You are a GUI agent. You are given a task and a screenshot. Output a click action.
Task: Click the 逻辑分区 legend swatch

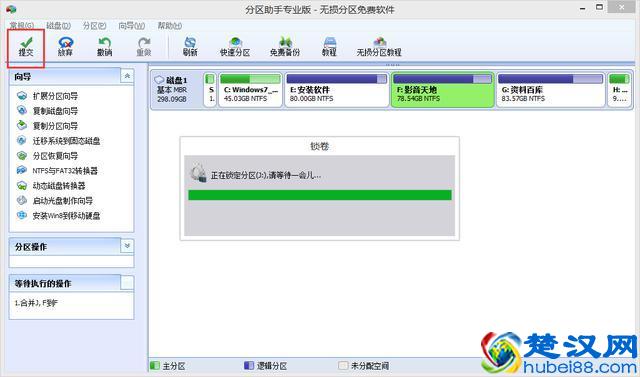pyautogui.click(x=249, y=365)
